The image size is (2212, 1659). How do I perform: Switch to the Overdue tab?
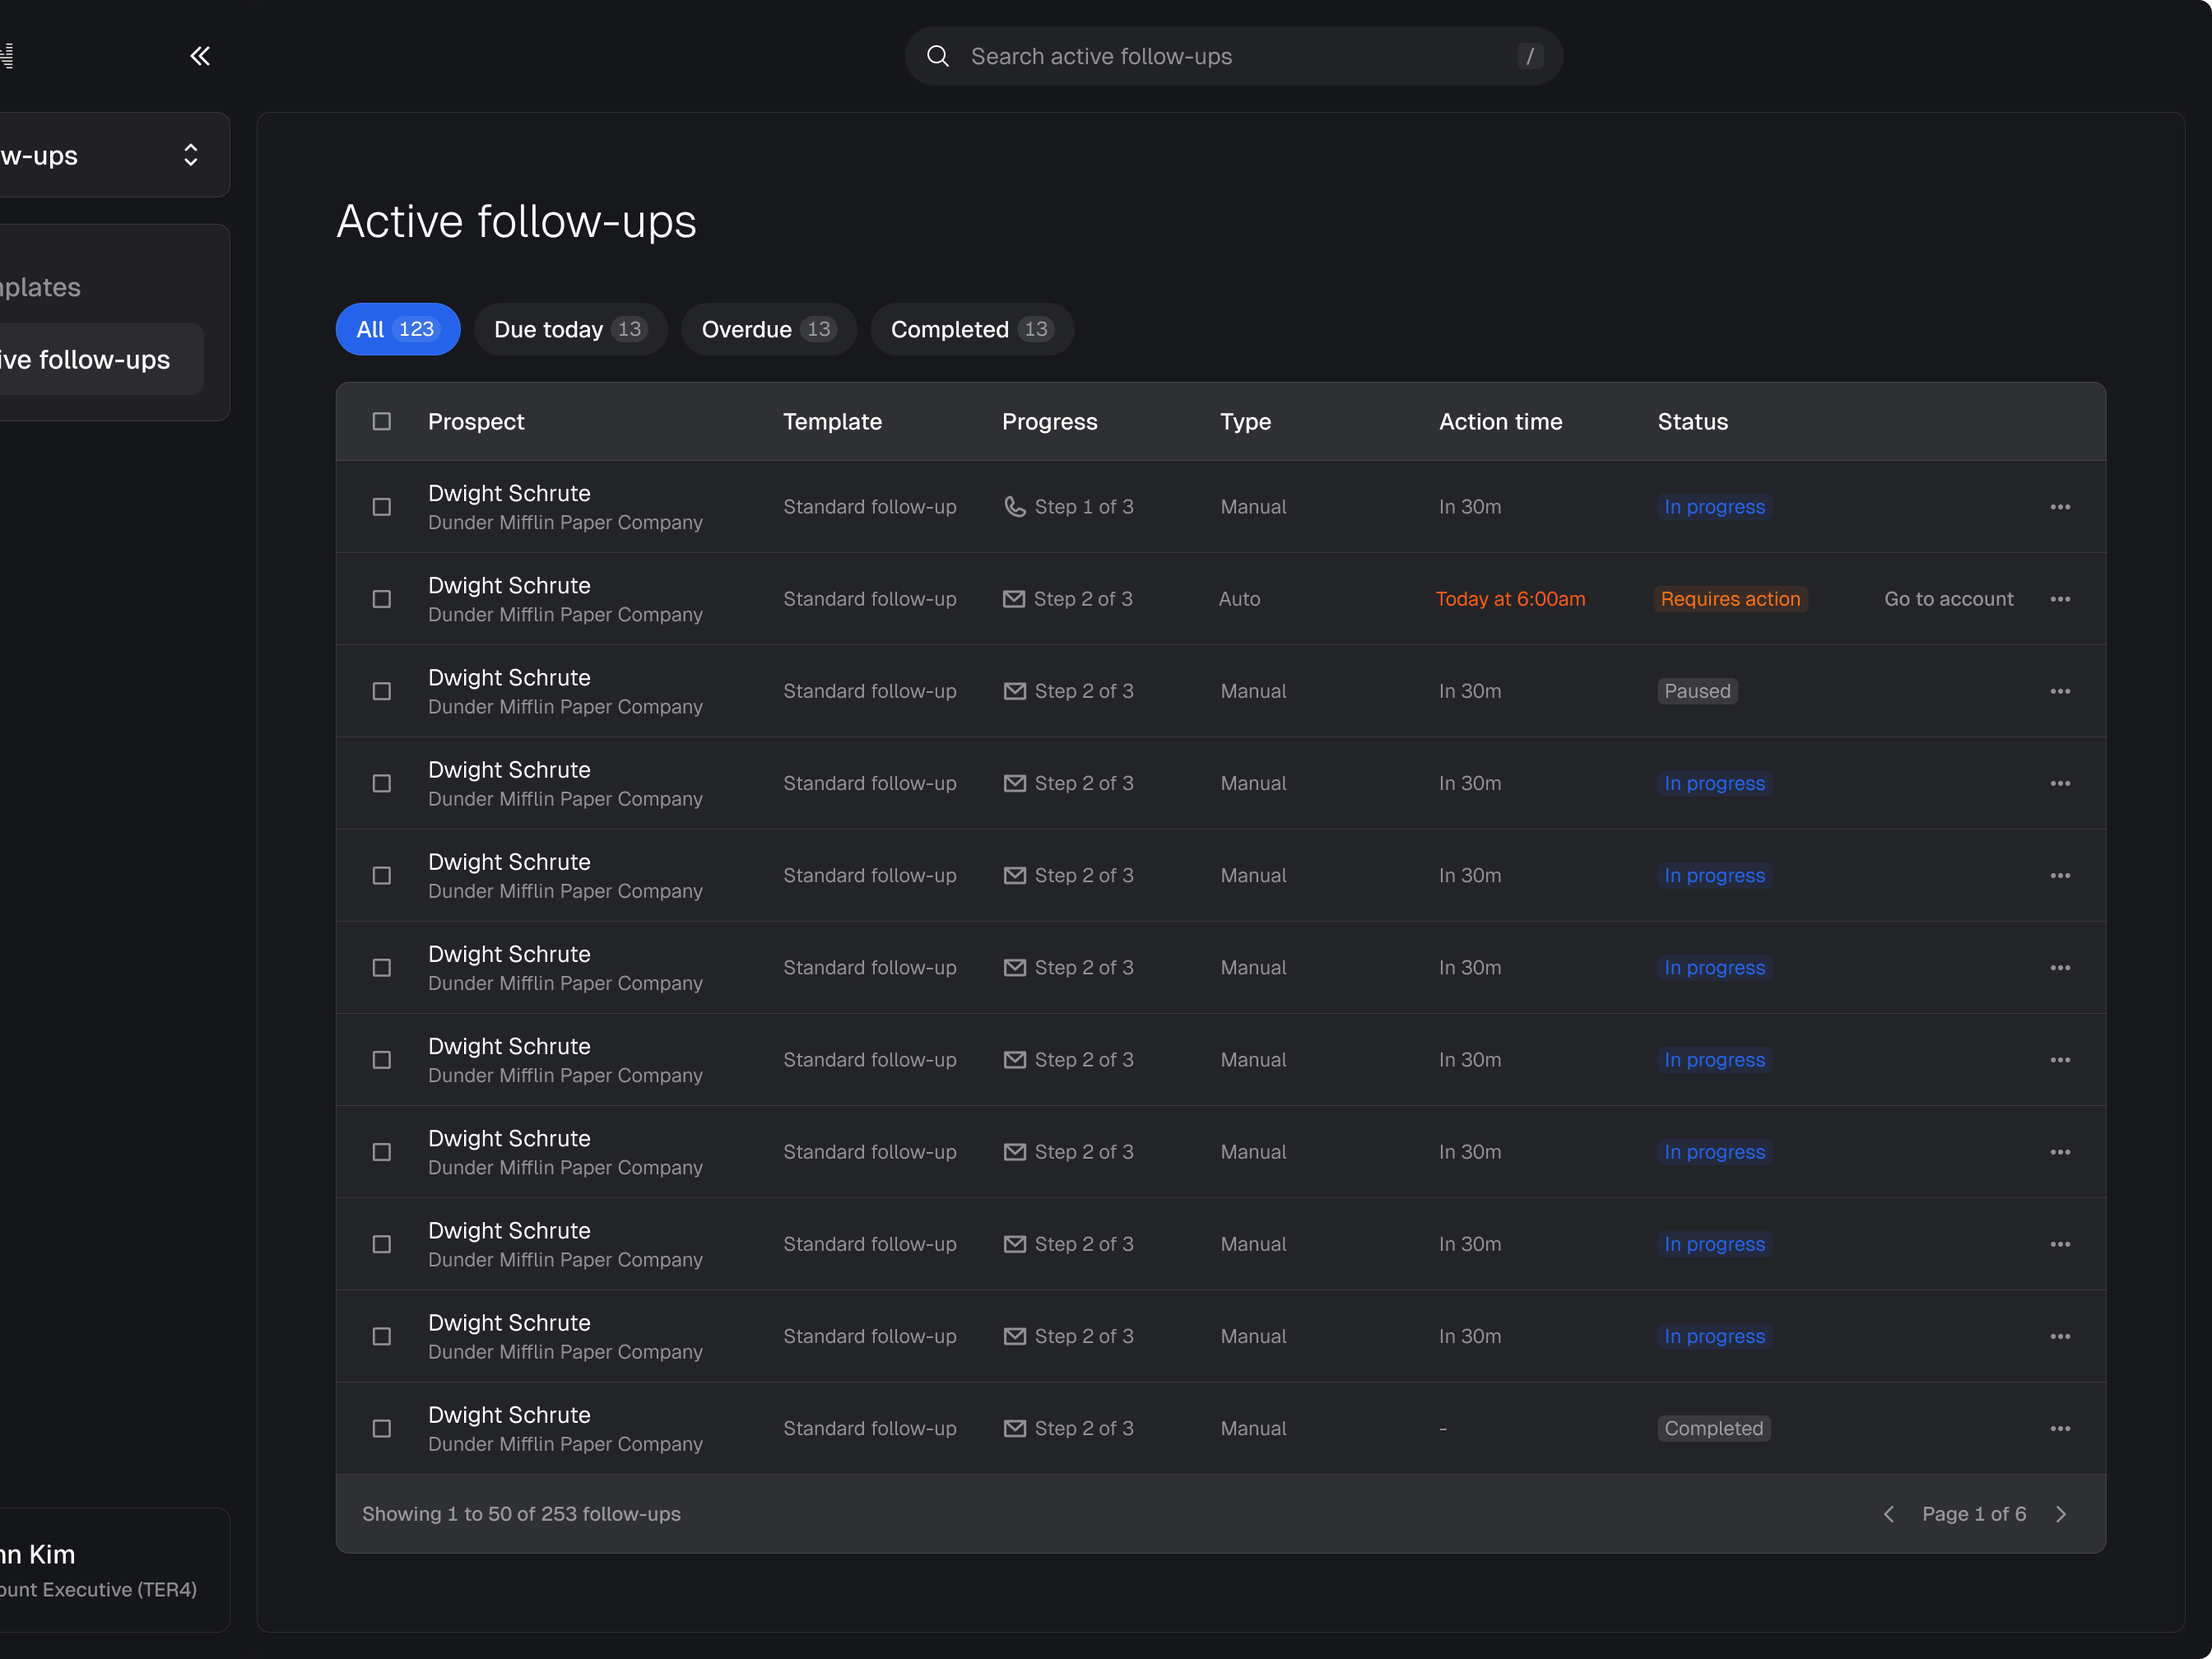768,329
